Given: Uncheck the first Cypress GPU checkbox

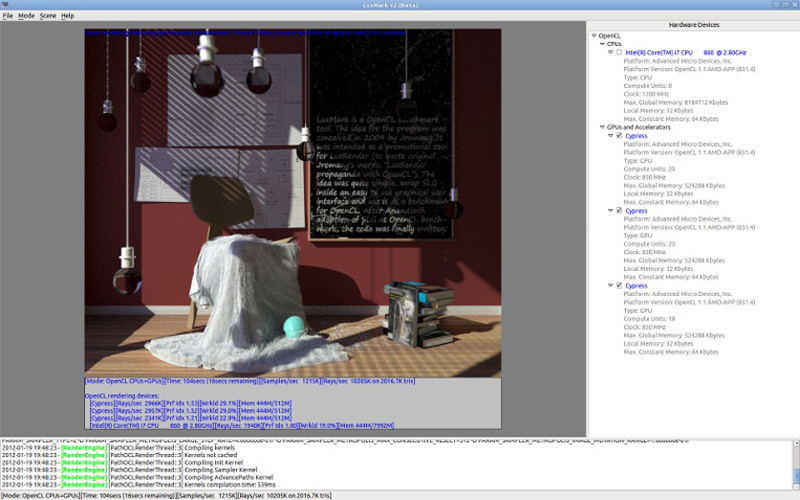Looking at the screenshot, I should [619, 136].
